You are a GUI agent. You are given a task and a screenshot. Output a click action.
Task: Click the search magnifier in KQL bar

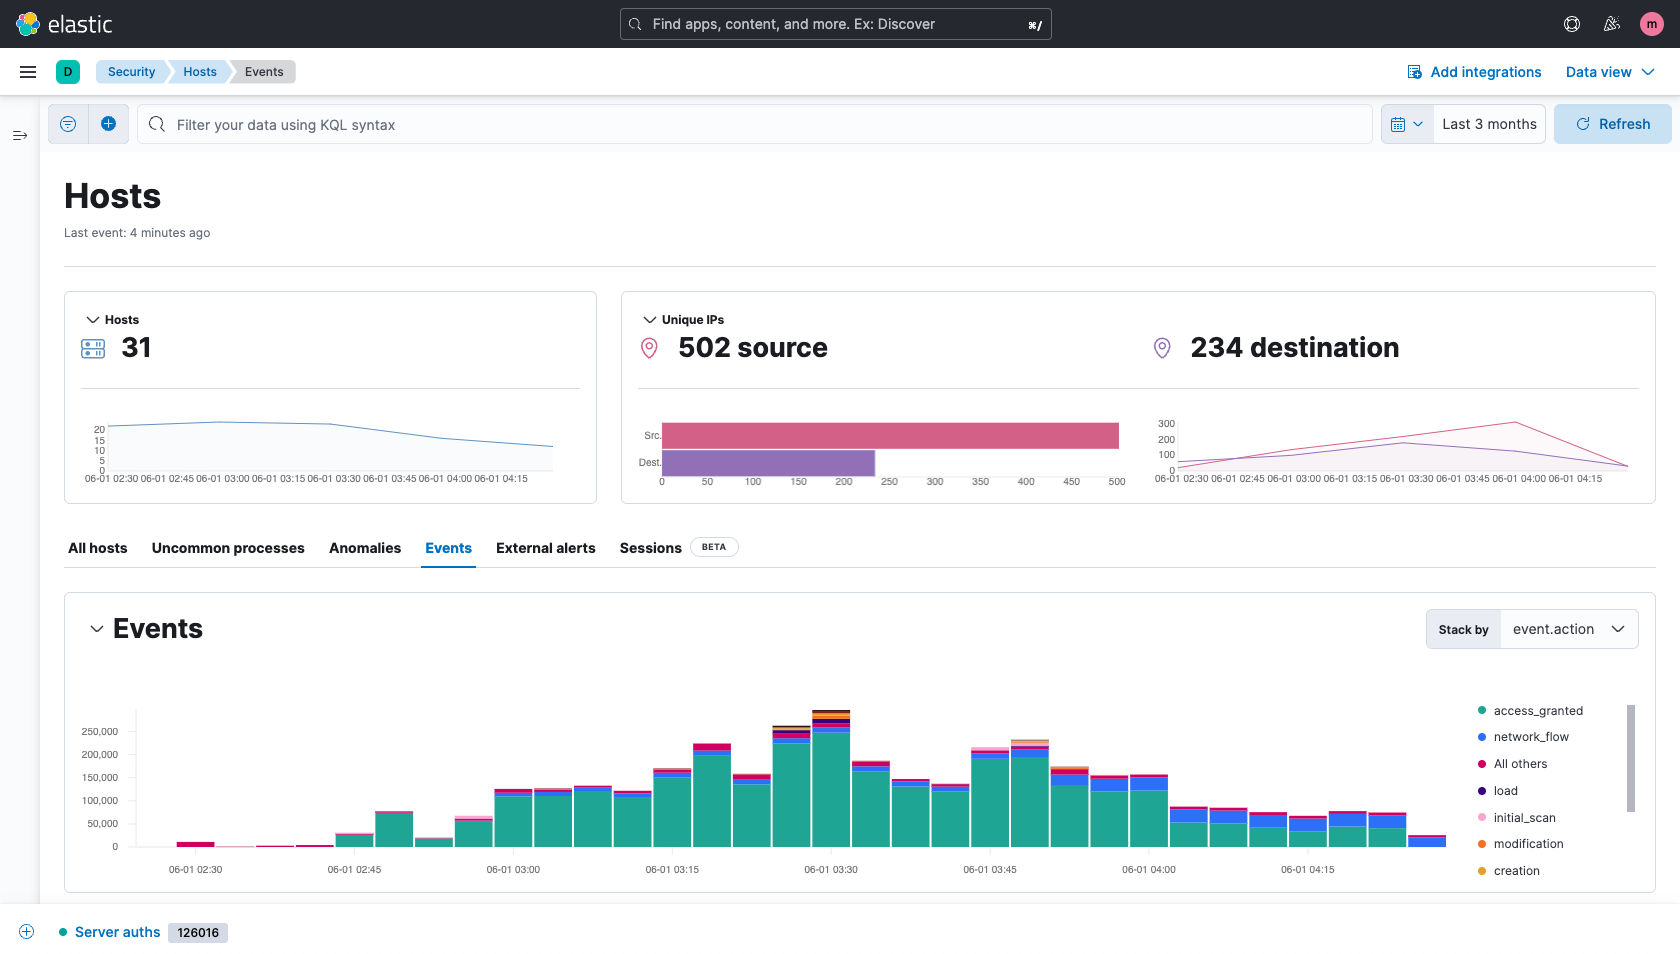point(157,124)
